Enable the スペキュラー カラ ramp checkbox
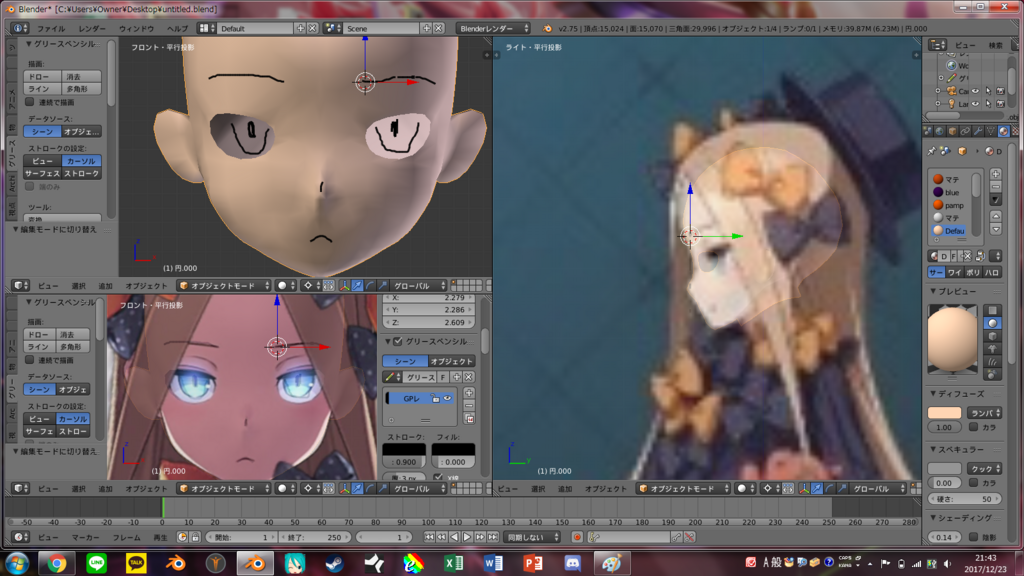This screenshot has width=1024, height=576. point(974,483)
